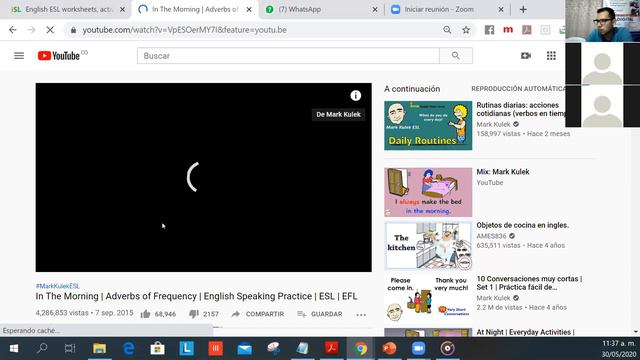Open Zoom from the taskbar
This screenshot has width=640, height=360.
(x=418, y=348)
